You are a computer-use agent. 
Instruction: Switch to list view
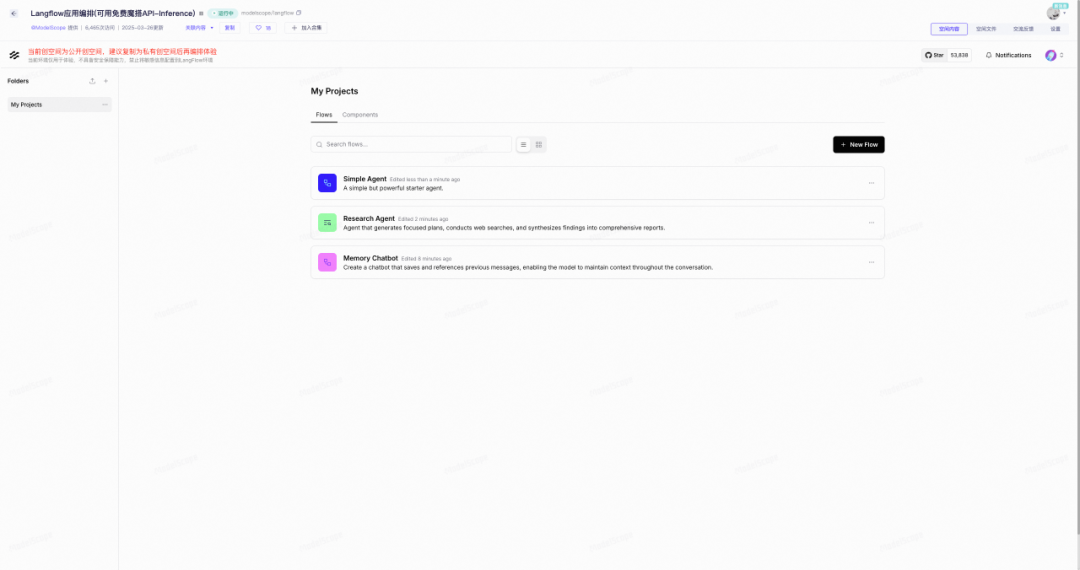pyautogui.click(x=523, y=145)
